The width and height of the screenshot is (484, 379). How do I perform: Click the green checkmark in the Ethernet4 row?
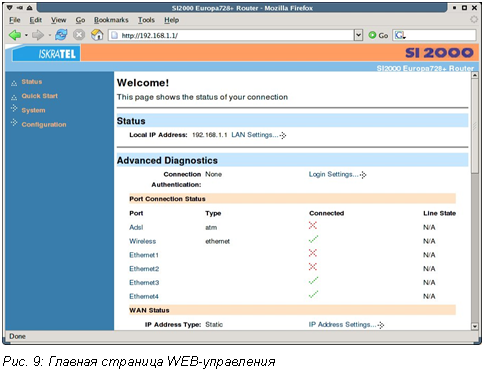pyautogui.click(x=313, y=294)
